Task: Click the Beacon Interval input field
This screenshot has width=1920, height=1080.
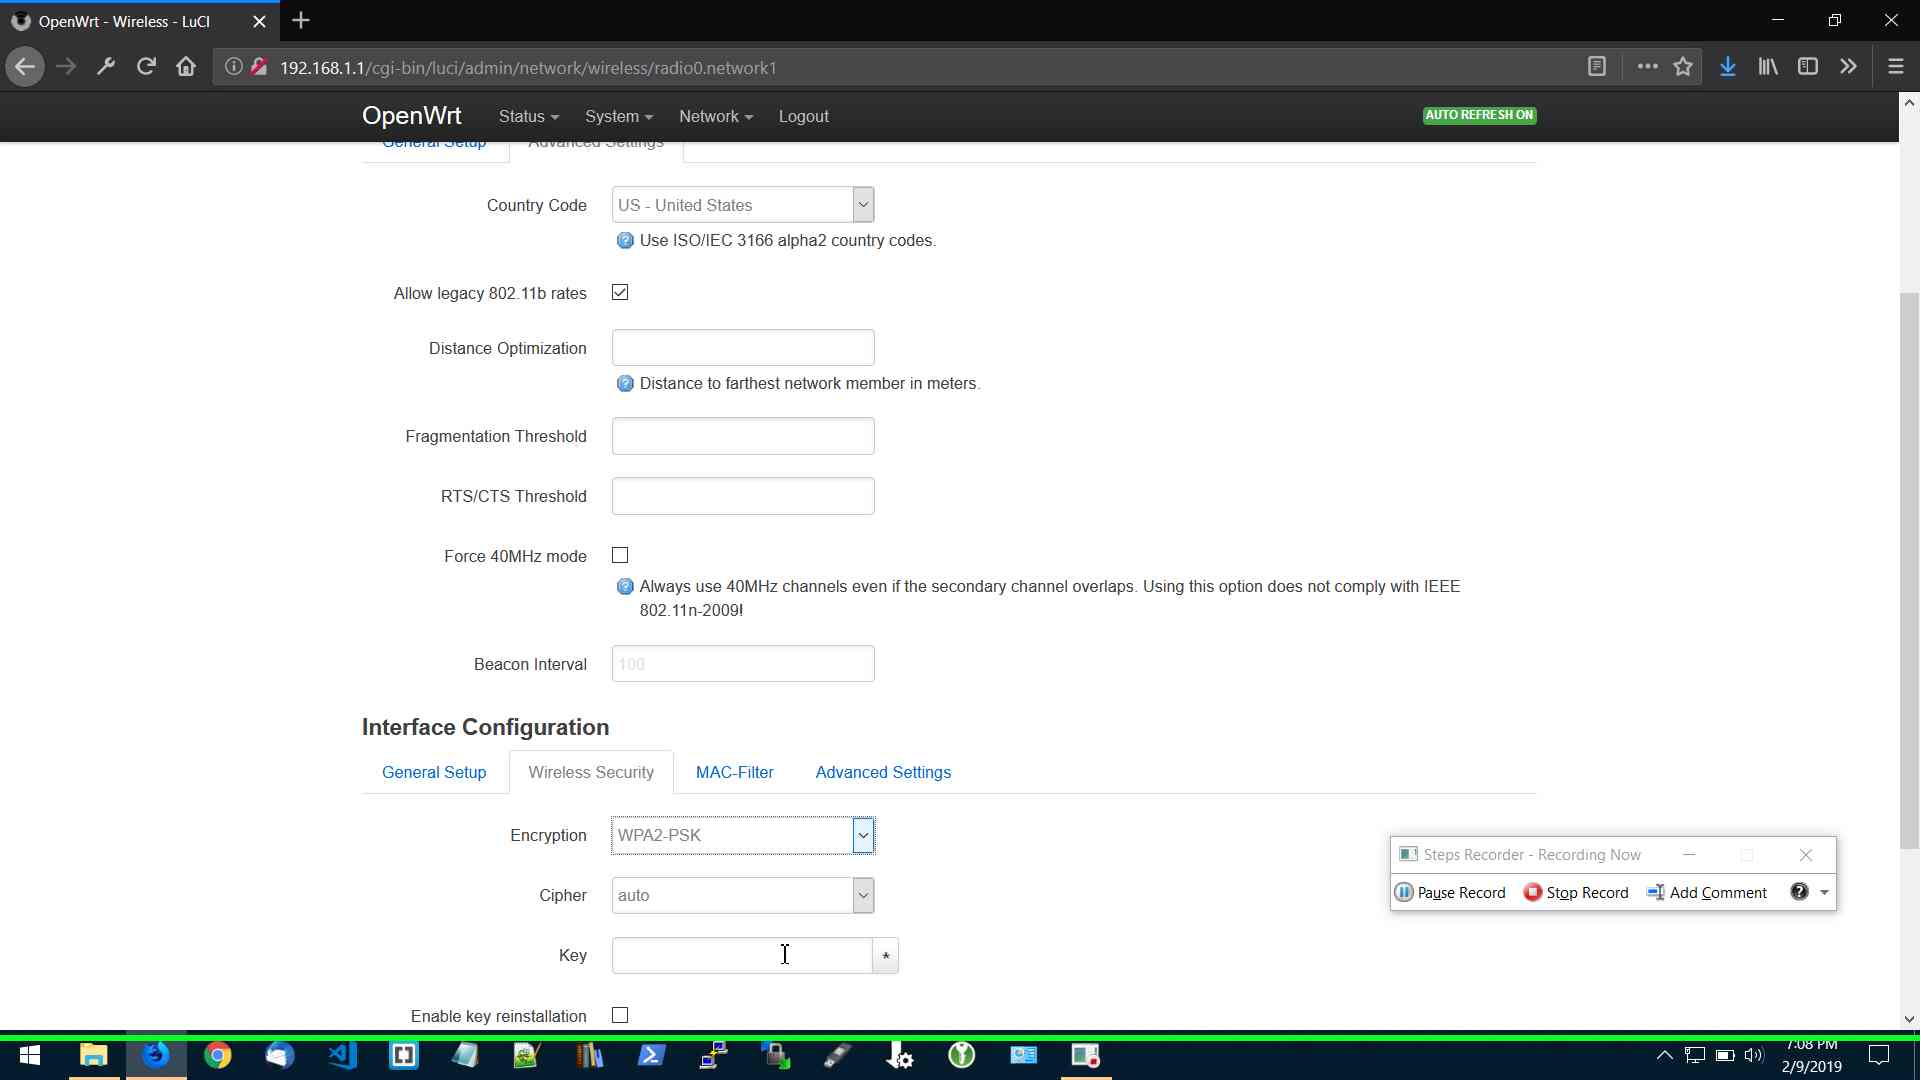Action: [742, 664]
